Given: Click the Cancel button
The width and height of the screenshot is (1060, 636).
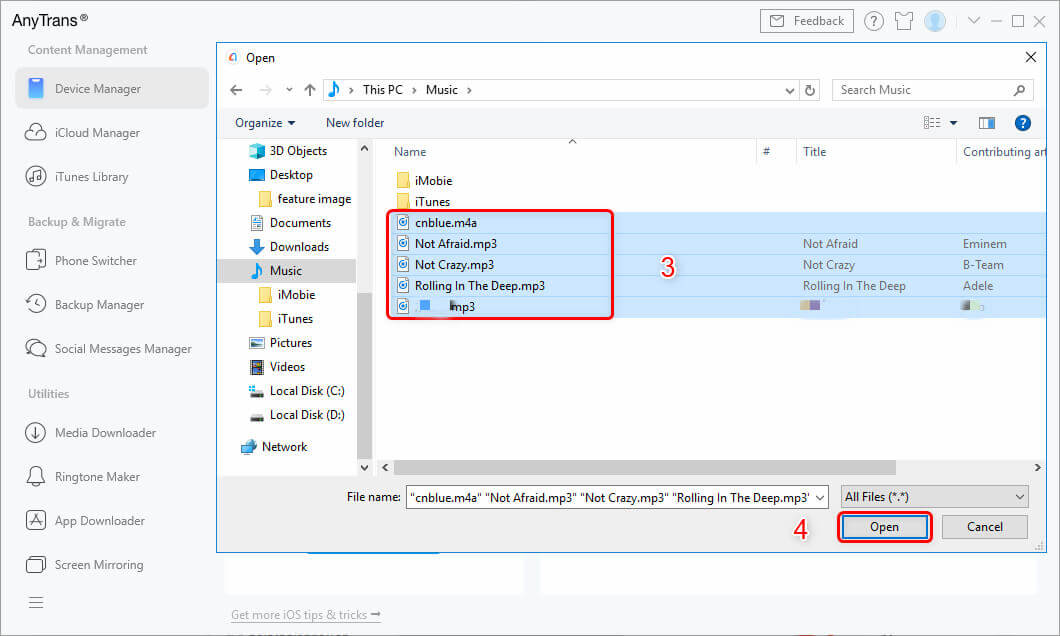Looking at the screenshot, I should (984, 527).
